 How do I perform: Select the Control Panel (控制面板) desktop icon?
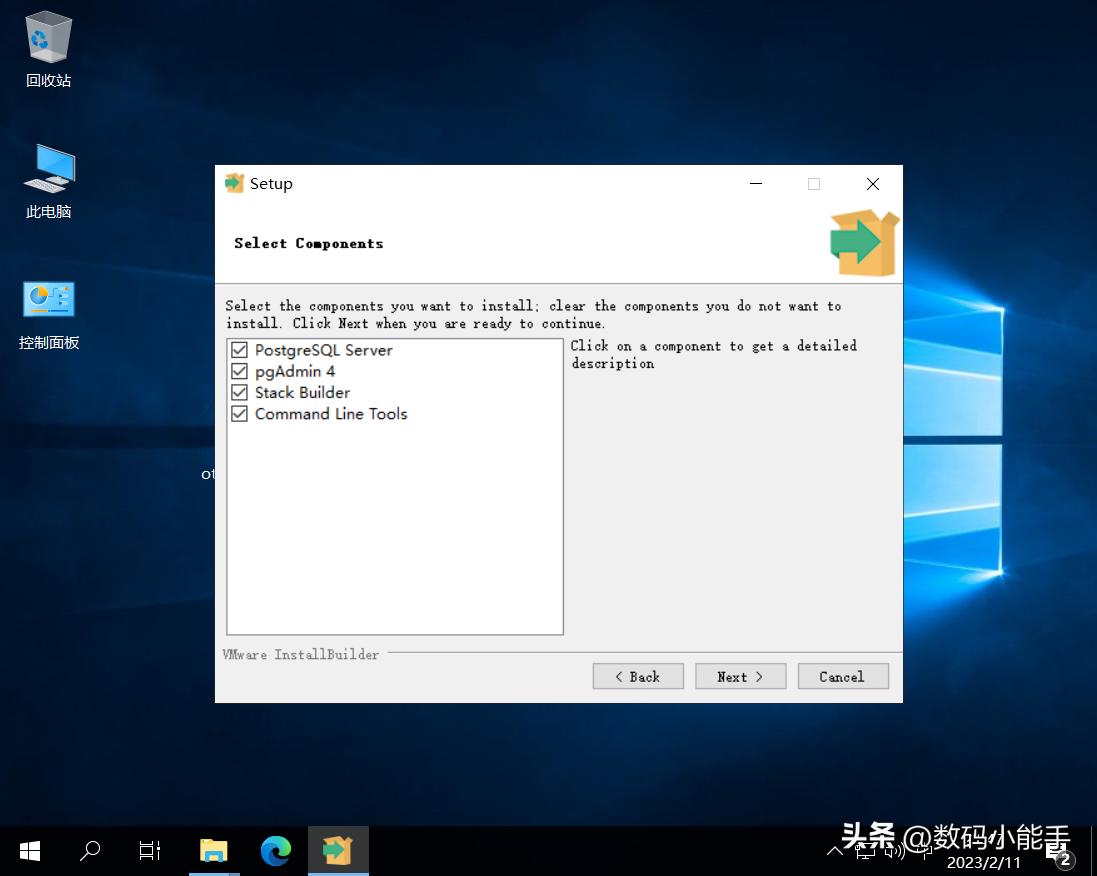tap(48, 301)
